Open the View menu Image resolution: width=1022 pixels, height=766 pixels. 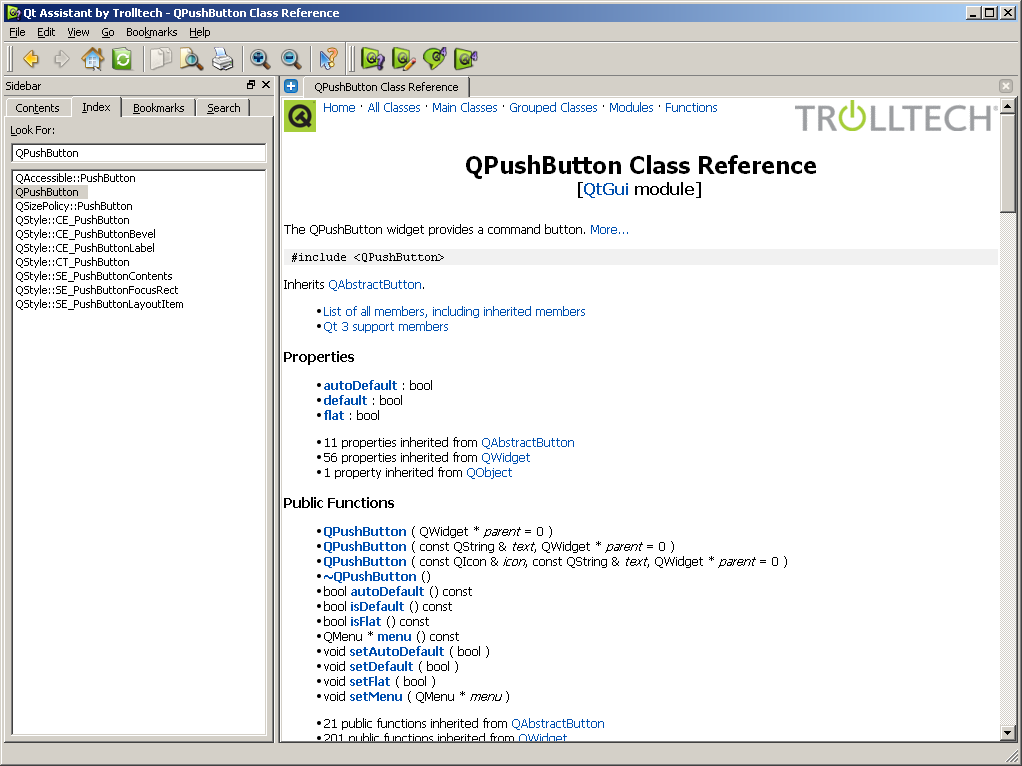(78, 32)
